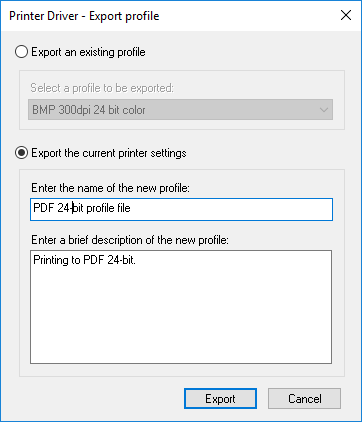Select the Export an existing profile radio button
Viewport: 362px width, 422px height.
pyautogui.click(x=21, y=52)
